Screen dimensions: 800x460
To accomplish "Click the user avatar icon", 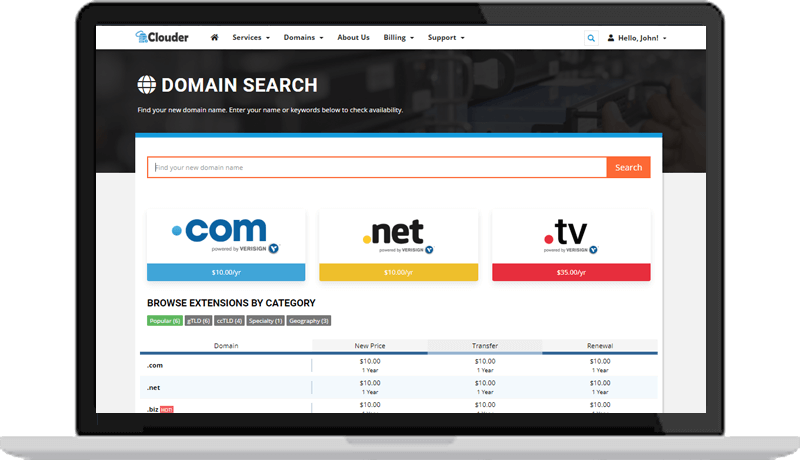I will (611, 38).
